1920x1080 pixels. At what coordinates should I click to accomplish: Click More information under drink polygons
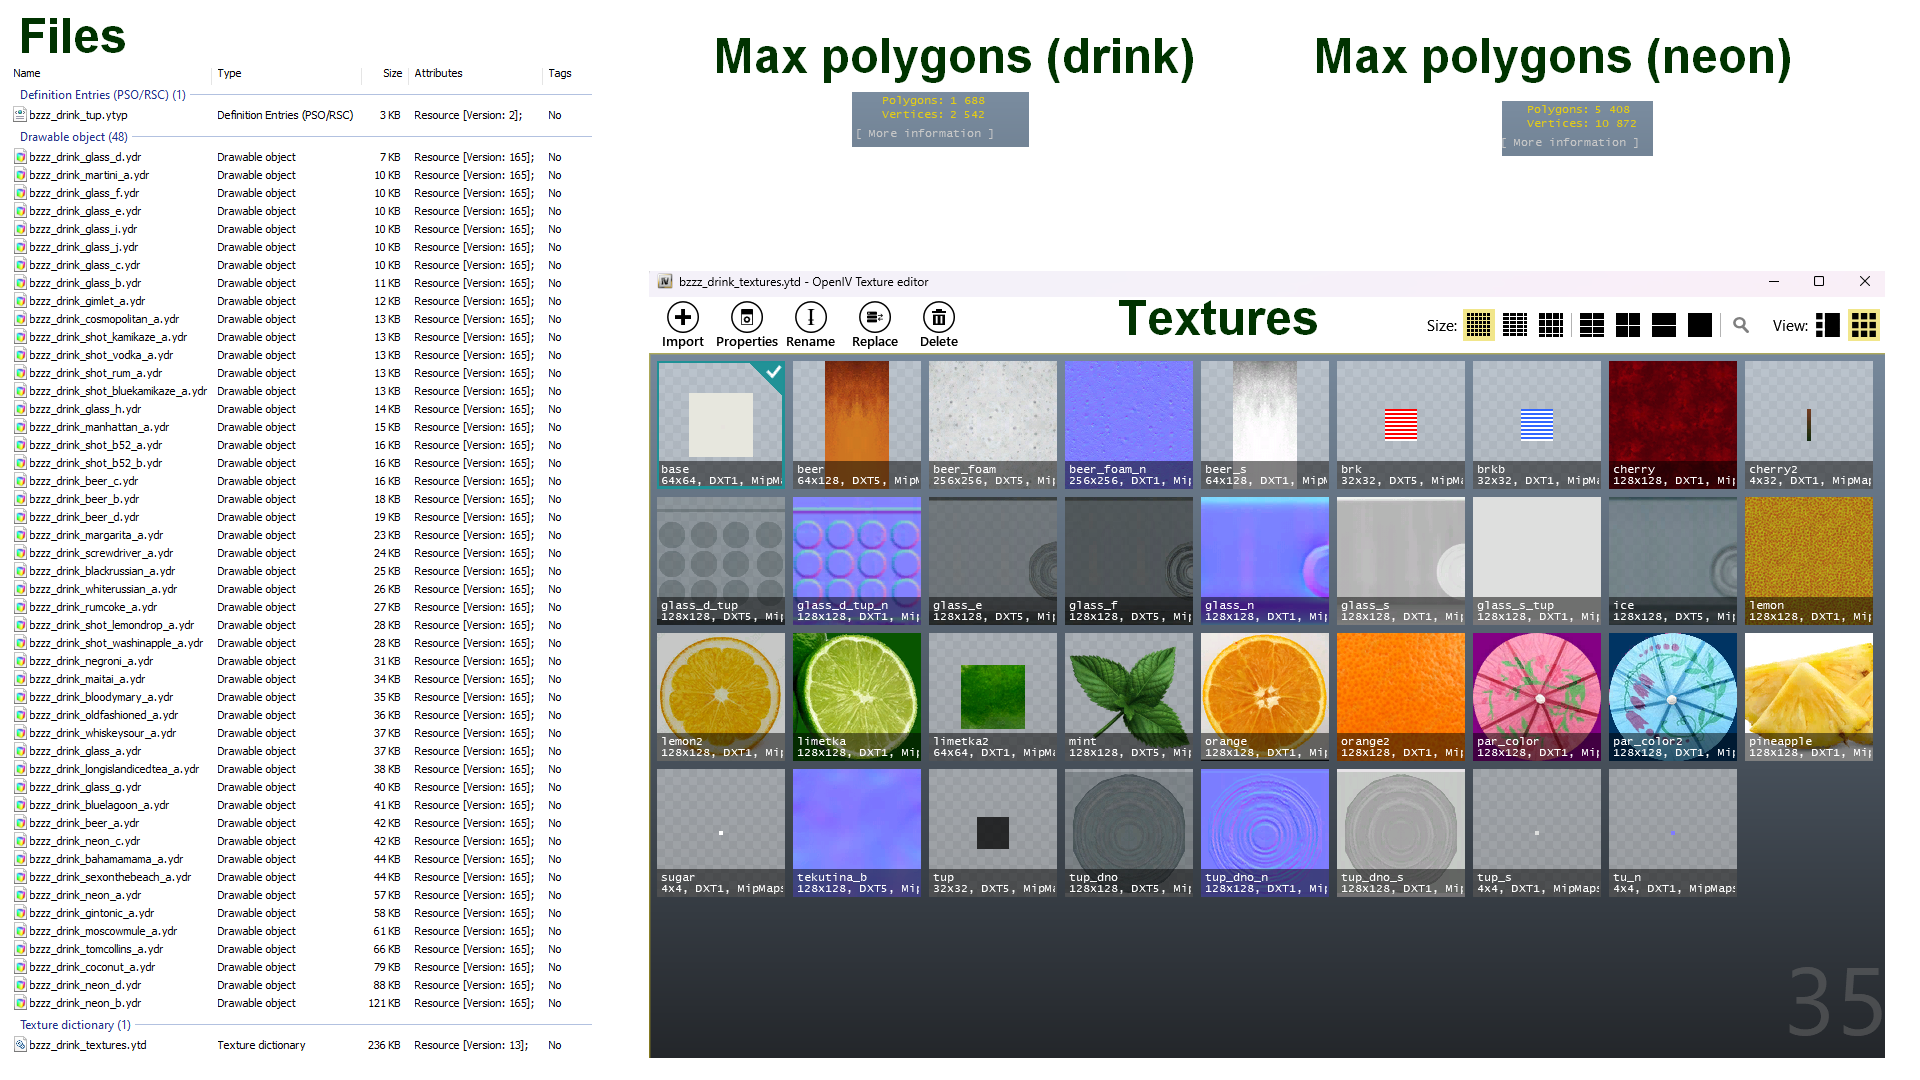(x=925, y=134)
